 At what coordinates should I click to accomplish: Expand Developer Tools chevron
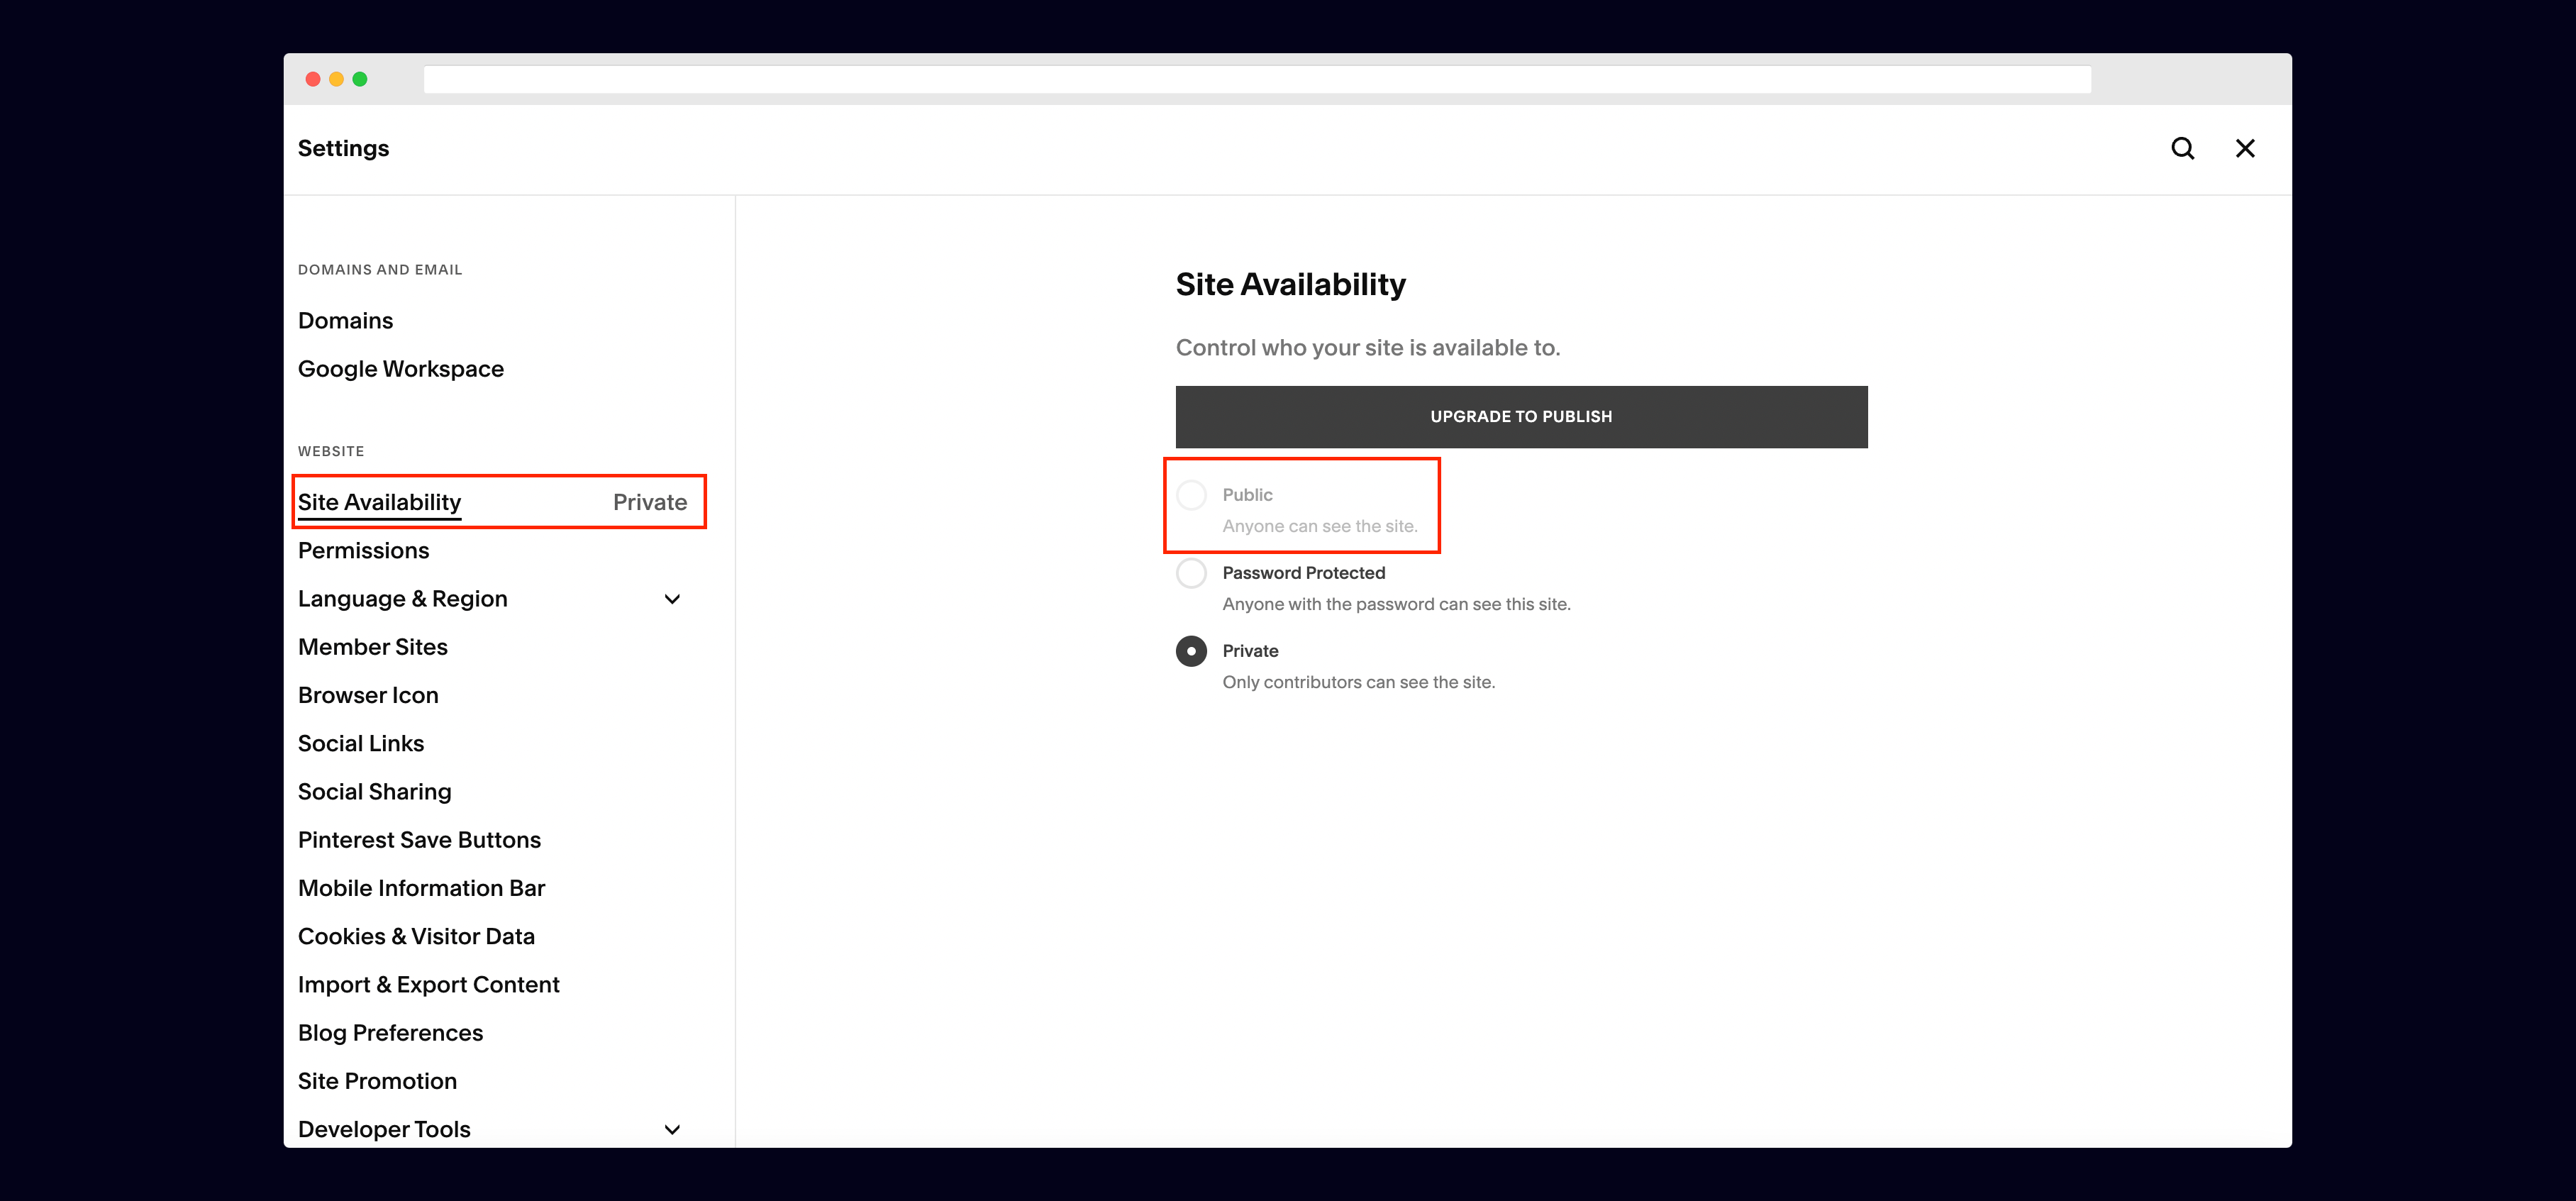(672, 1129)
